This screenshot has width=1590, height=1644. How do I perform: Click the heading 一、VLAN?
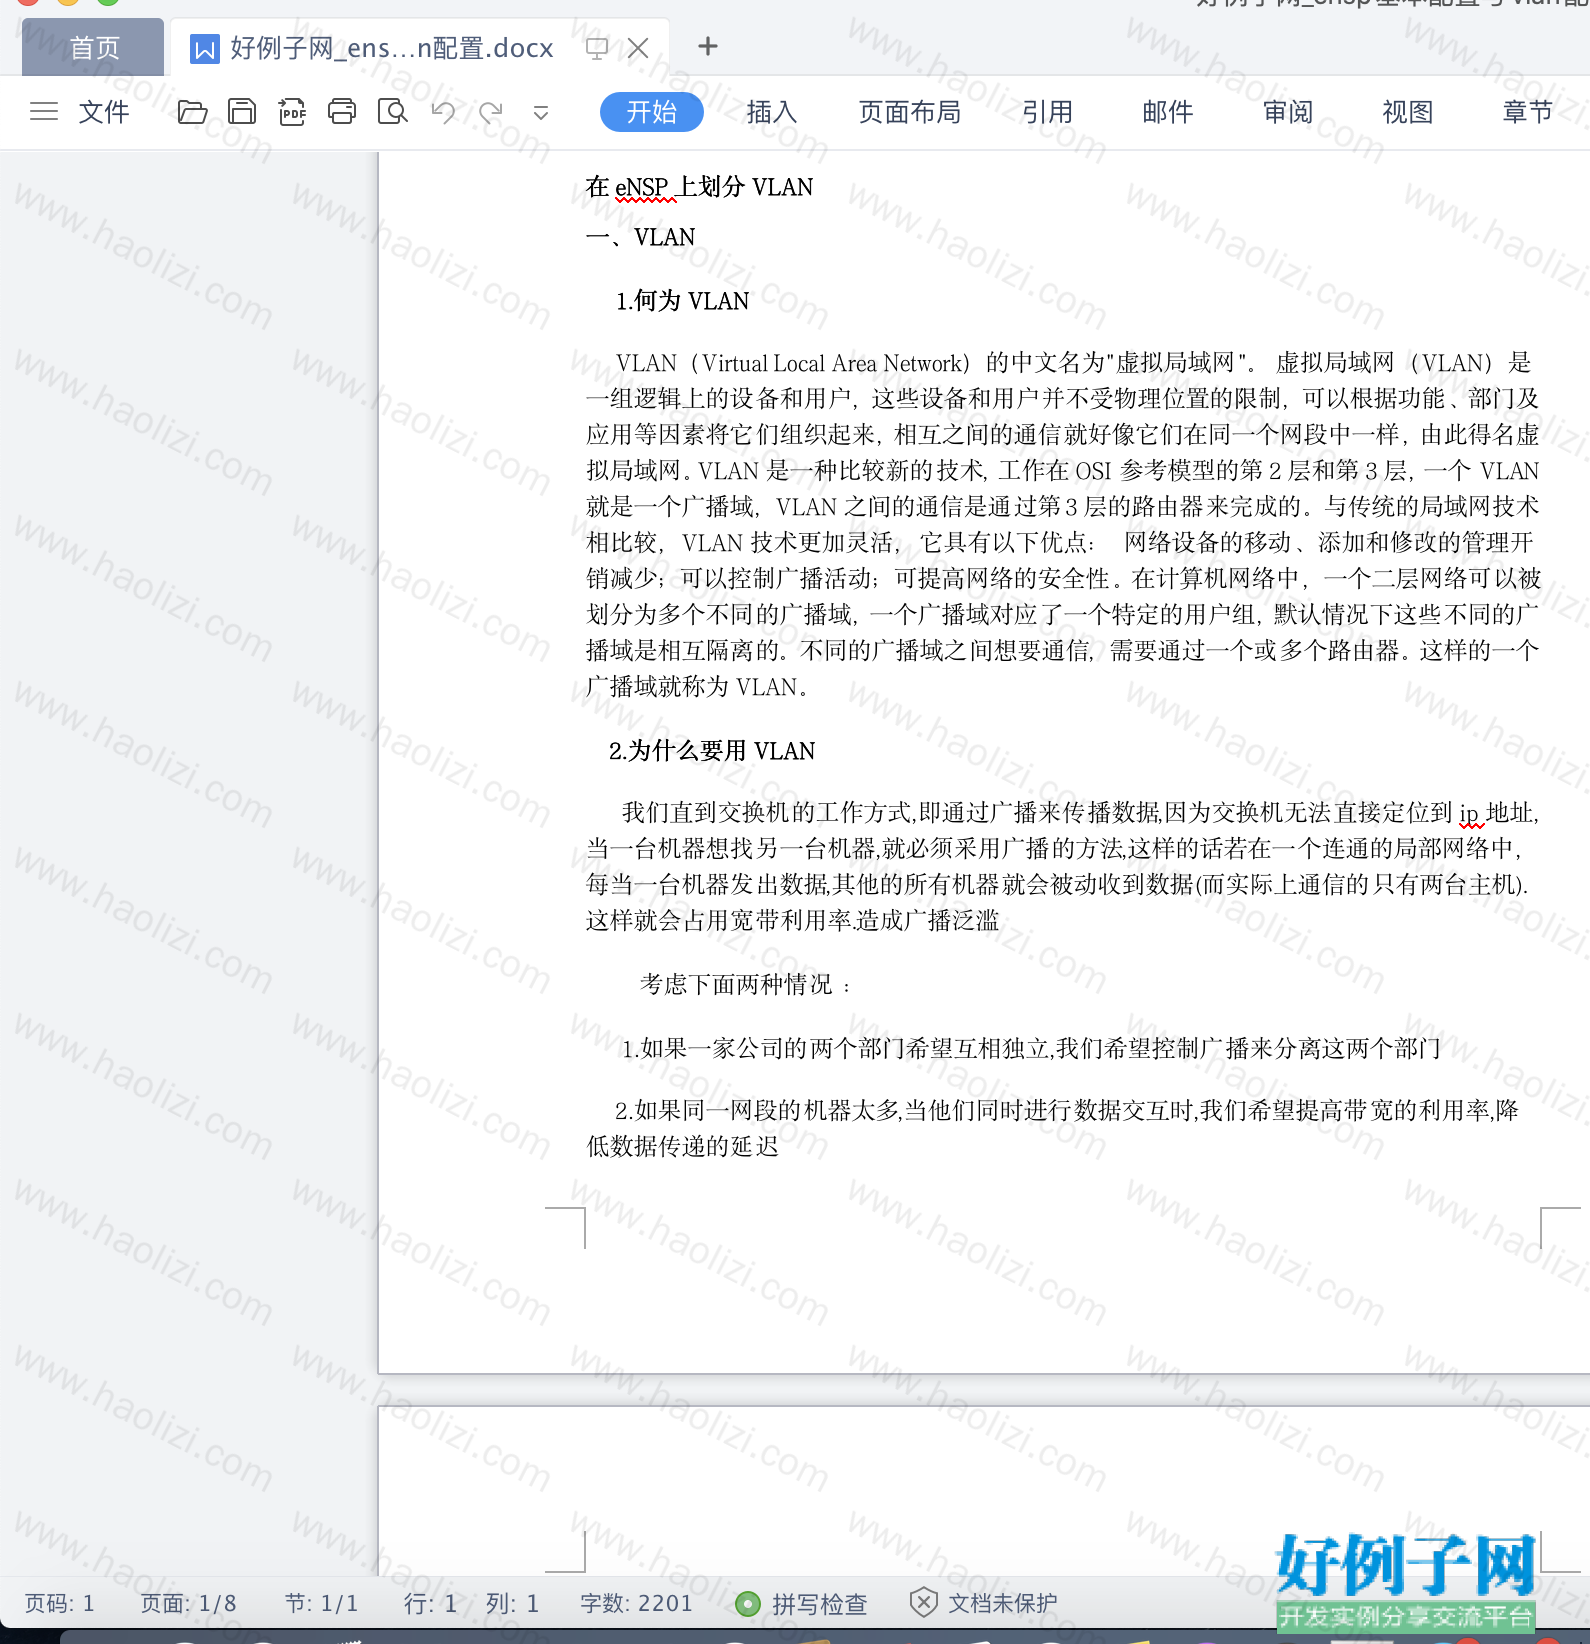(x=640, y=237)
